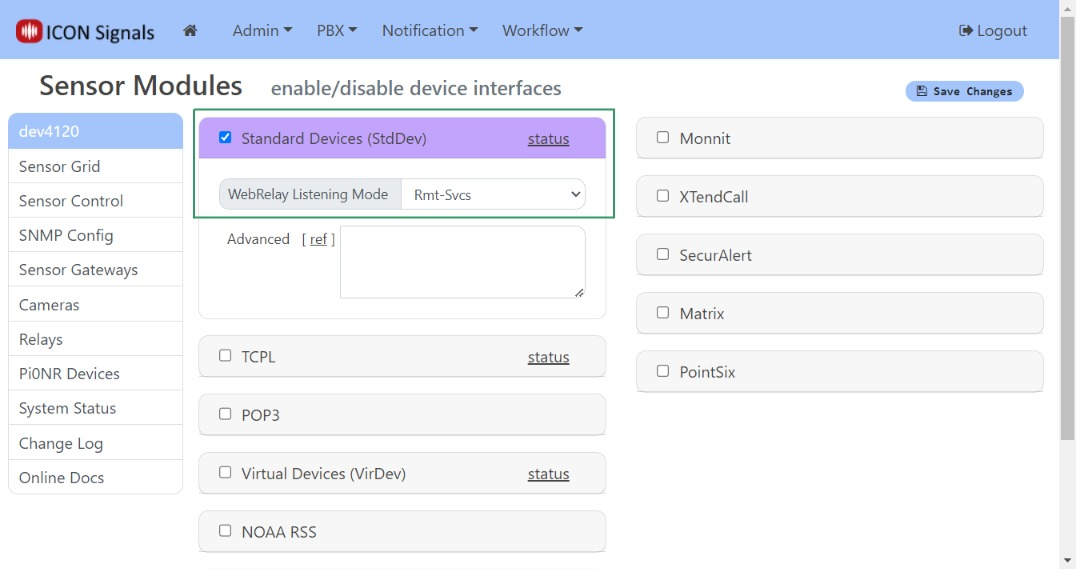Click Save Changes button
Screen dimensions: 1076x569
click(x=964, y=91)
